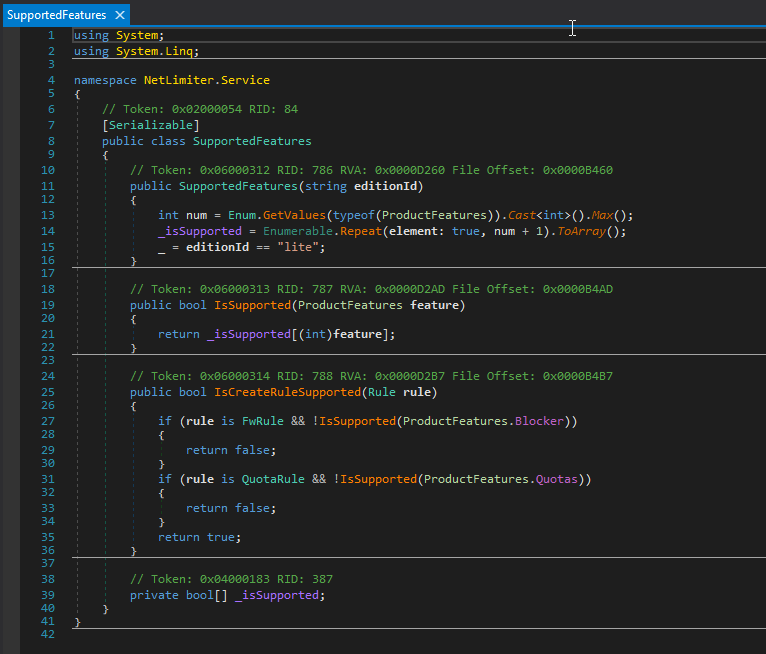Click 'return false;' on line 29
Image resolution: width=766 pixels, height=654 pixels.
[231, 450]
